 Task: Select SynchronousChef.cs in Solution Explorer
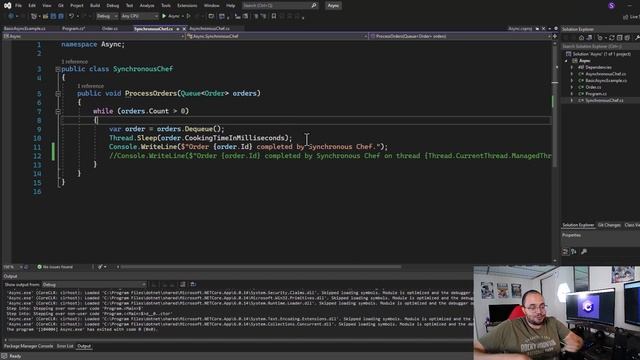tap(604, 100)
